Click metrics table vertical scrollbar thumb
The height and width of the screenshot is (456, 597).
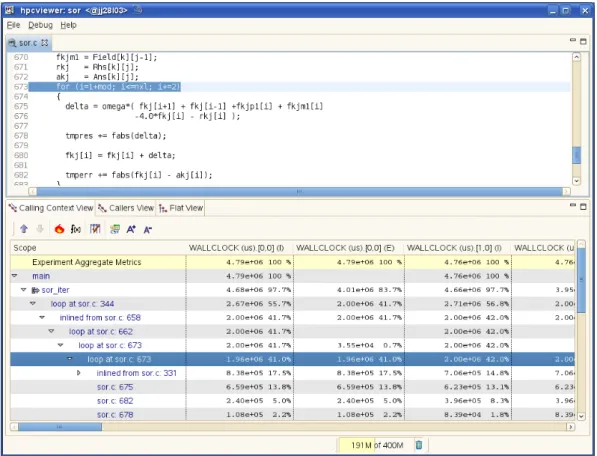point(581,280)
